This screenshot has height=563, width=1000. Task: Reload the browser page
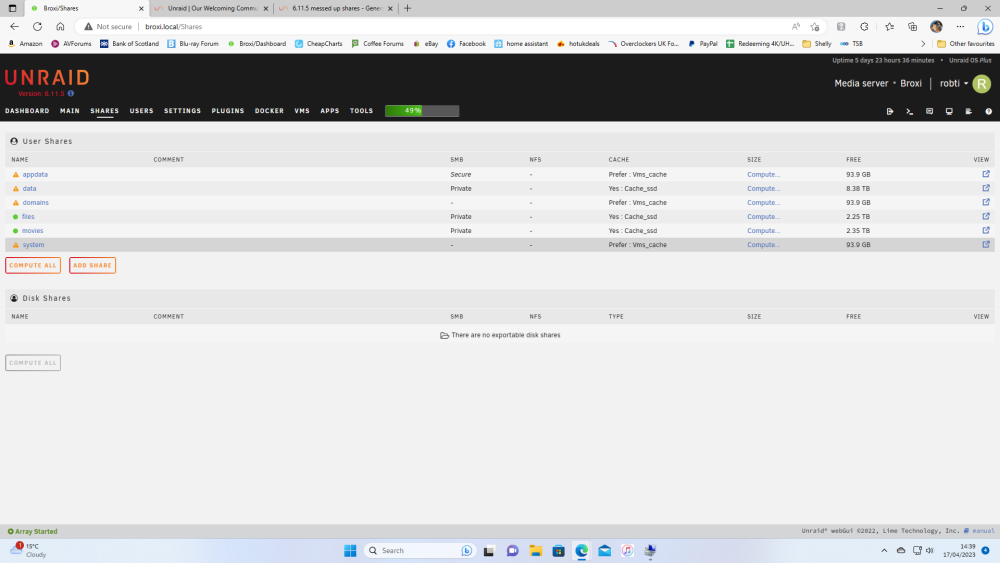pyautogui.click(x=38, y=27)
